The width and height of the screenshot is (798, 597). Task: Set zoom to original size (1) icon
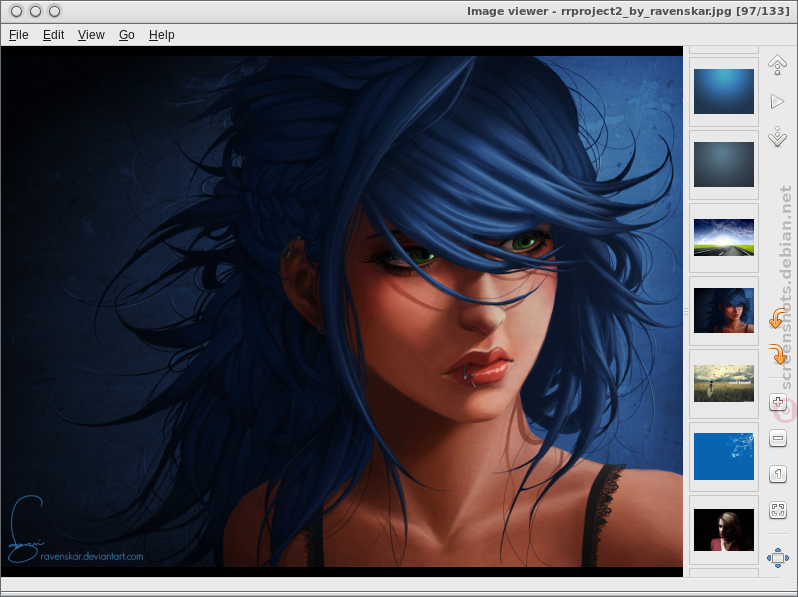click(778, 474)
